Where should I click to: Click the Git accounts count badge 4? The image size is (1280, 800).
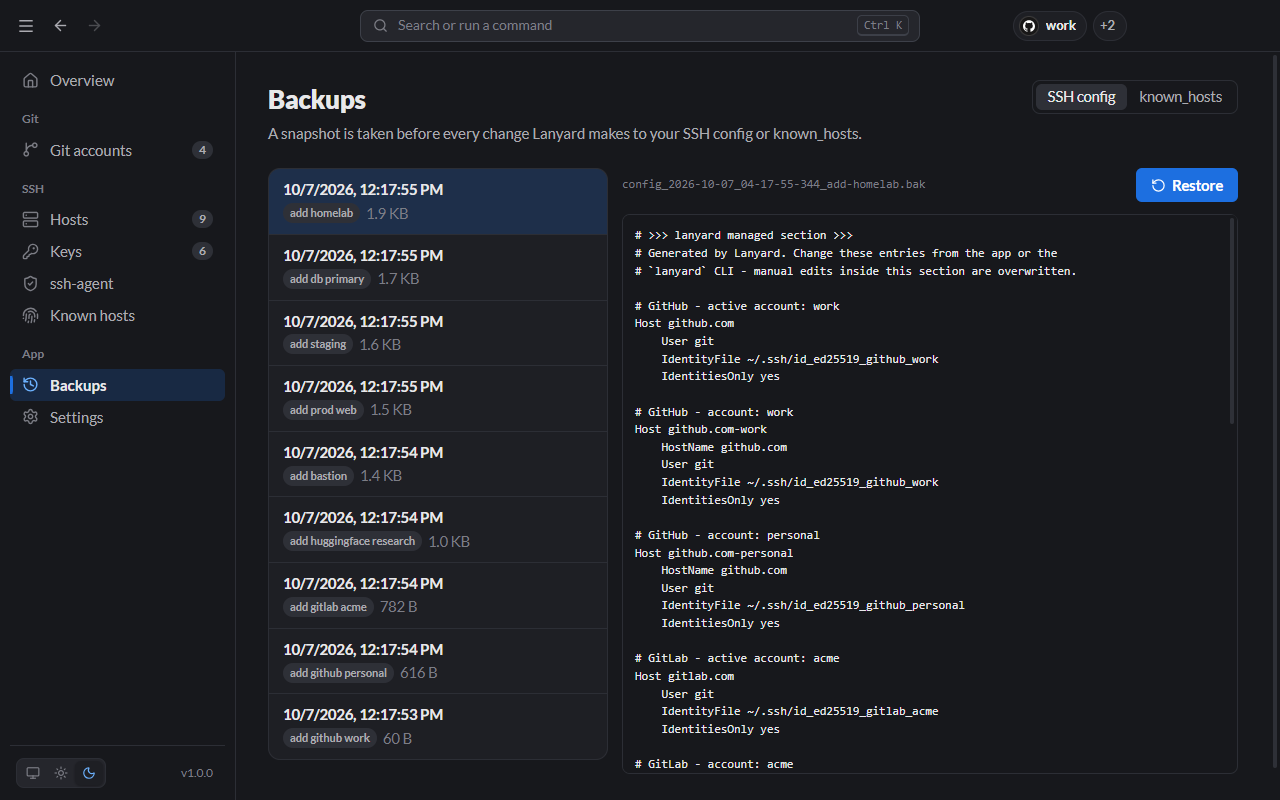pyautogui.click(x=202, y=151)
